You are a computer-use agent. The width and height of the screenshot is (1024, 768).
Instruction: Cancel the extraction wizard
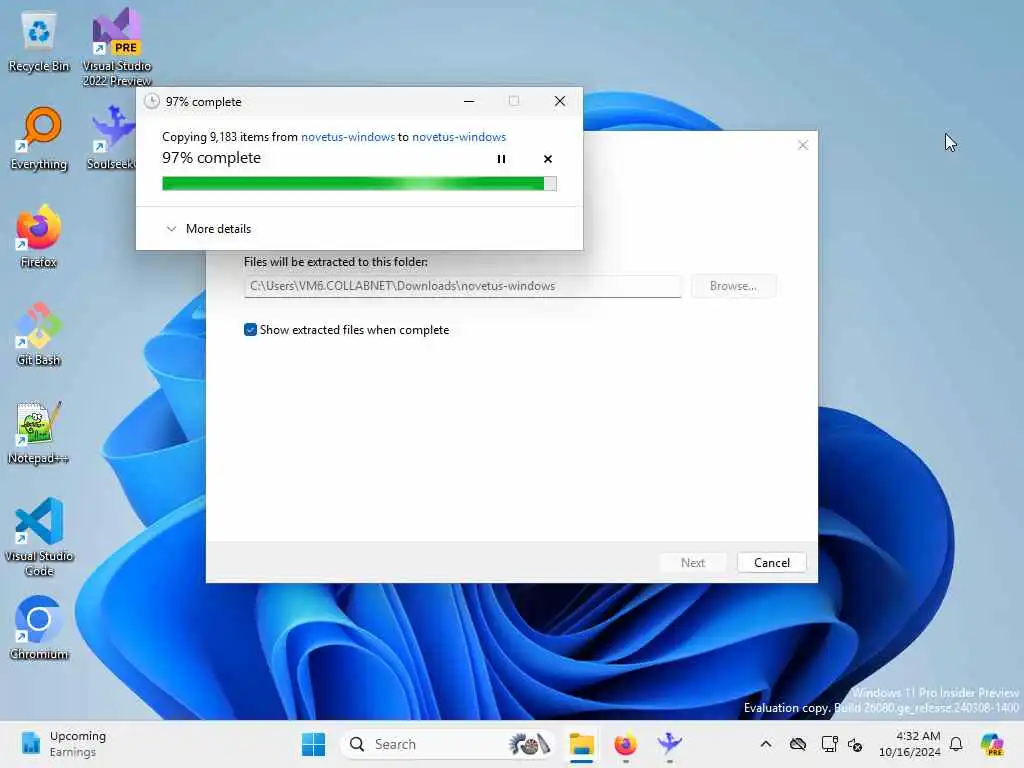pos(771,562)
